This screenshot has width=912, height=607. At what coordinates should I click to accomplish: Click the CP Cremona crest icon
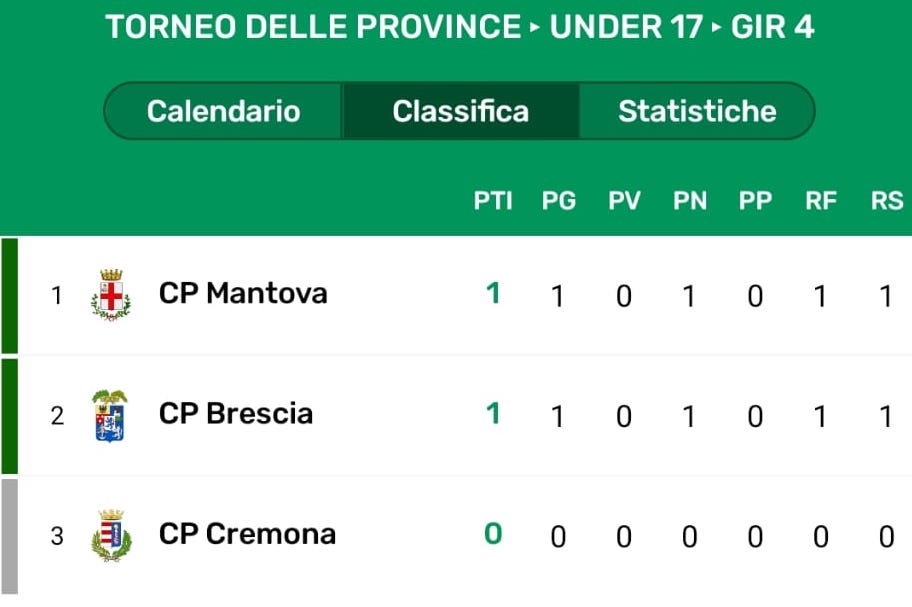111,535
